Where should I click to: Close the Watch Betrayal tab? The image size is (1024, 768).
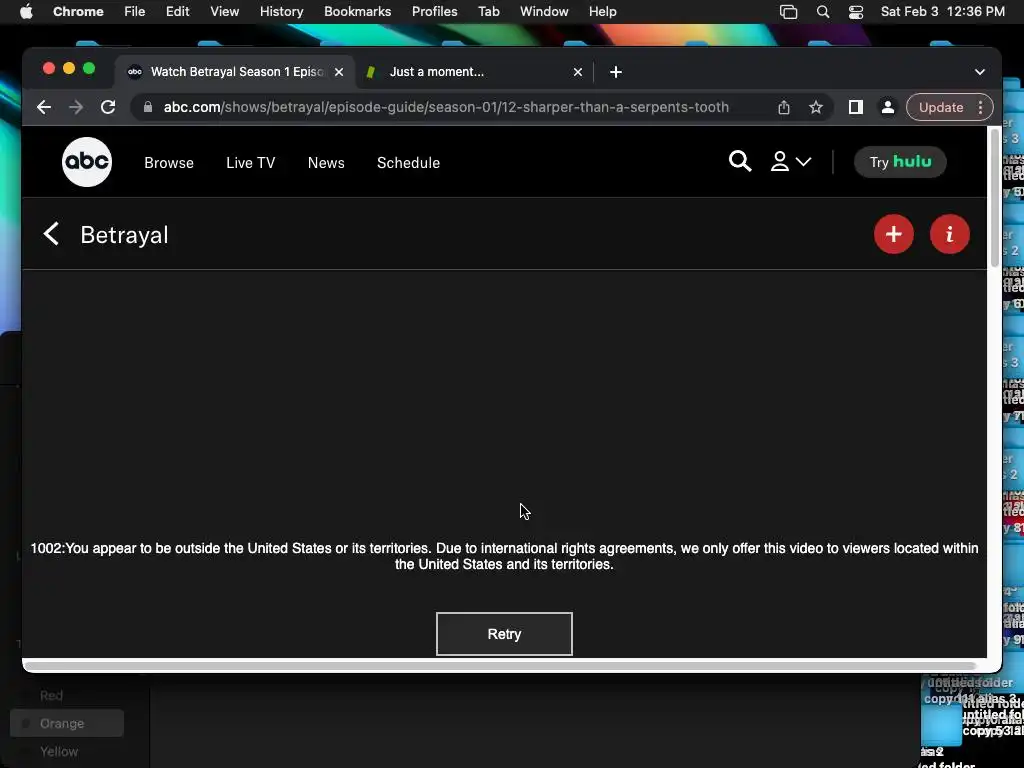pos(339,72)
